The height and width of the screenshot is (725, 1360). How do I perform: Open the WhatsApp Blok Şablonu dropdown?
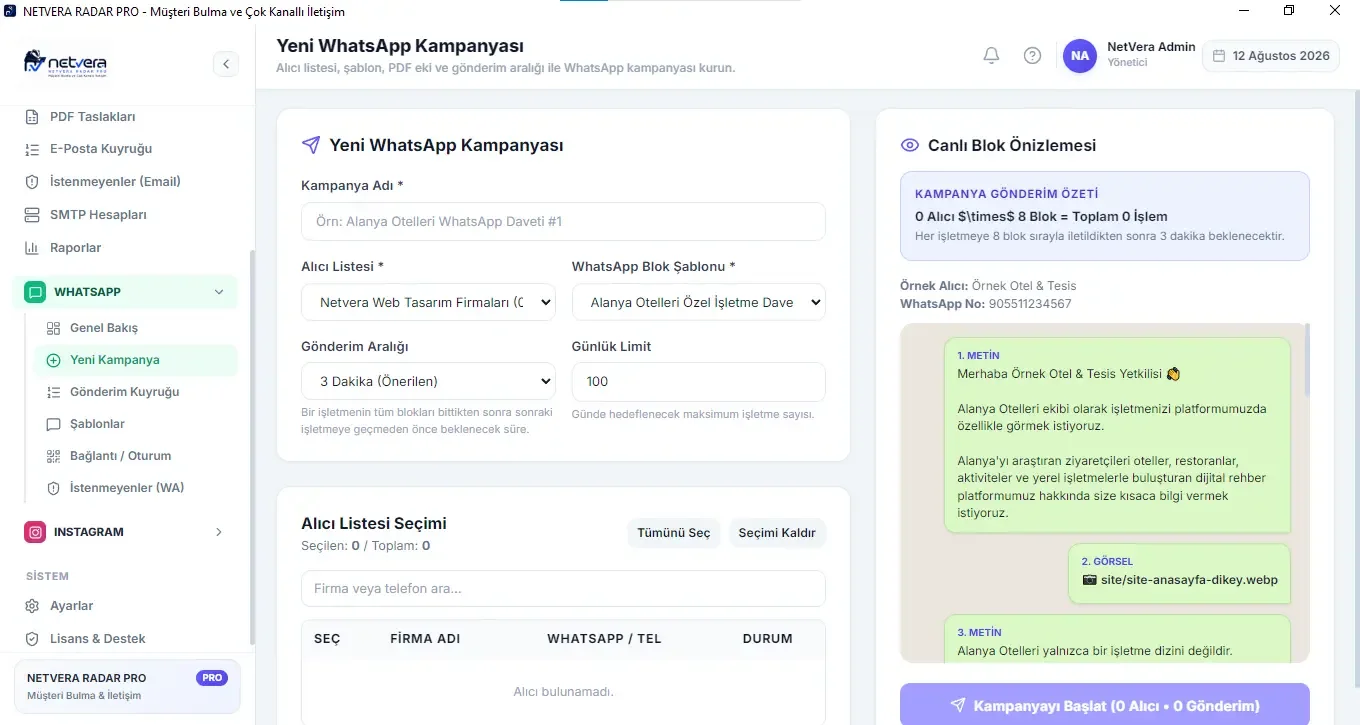[699, 302]
